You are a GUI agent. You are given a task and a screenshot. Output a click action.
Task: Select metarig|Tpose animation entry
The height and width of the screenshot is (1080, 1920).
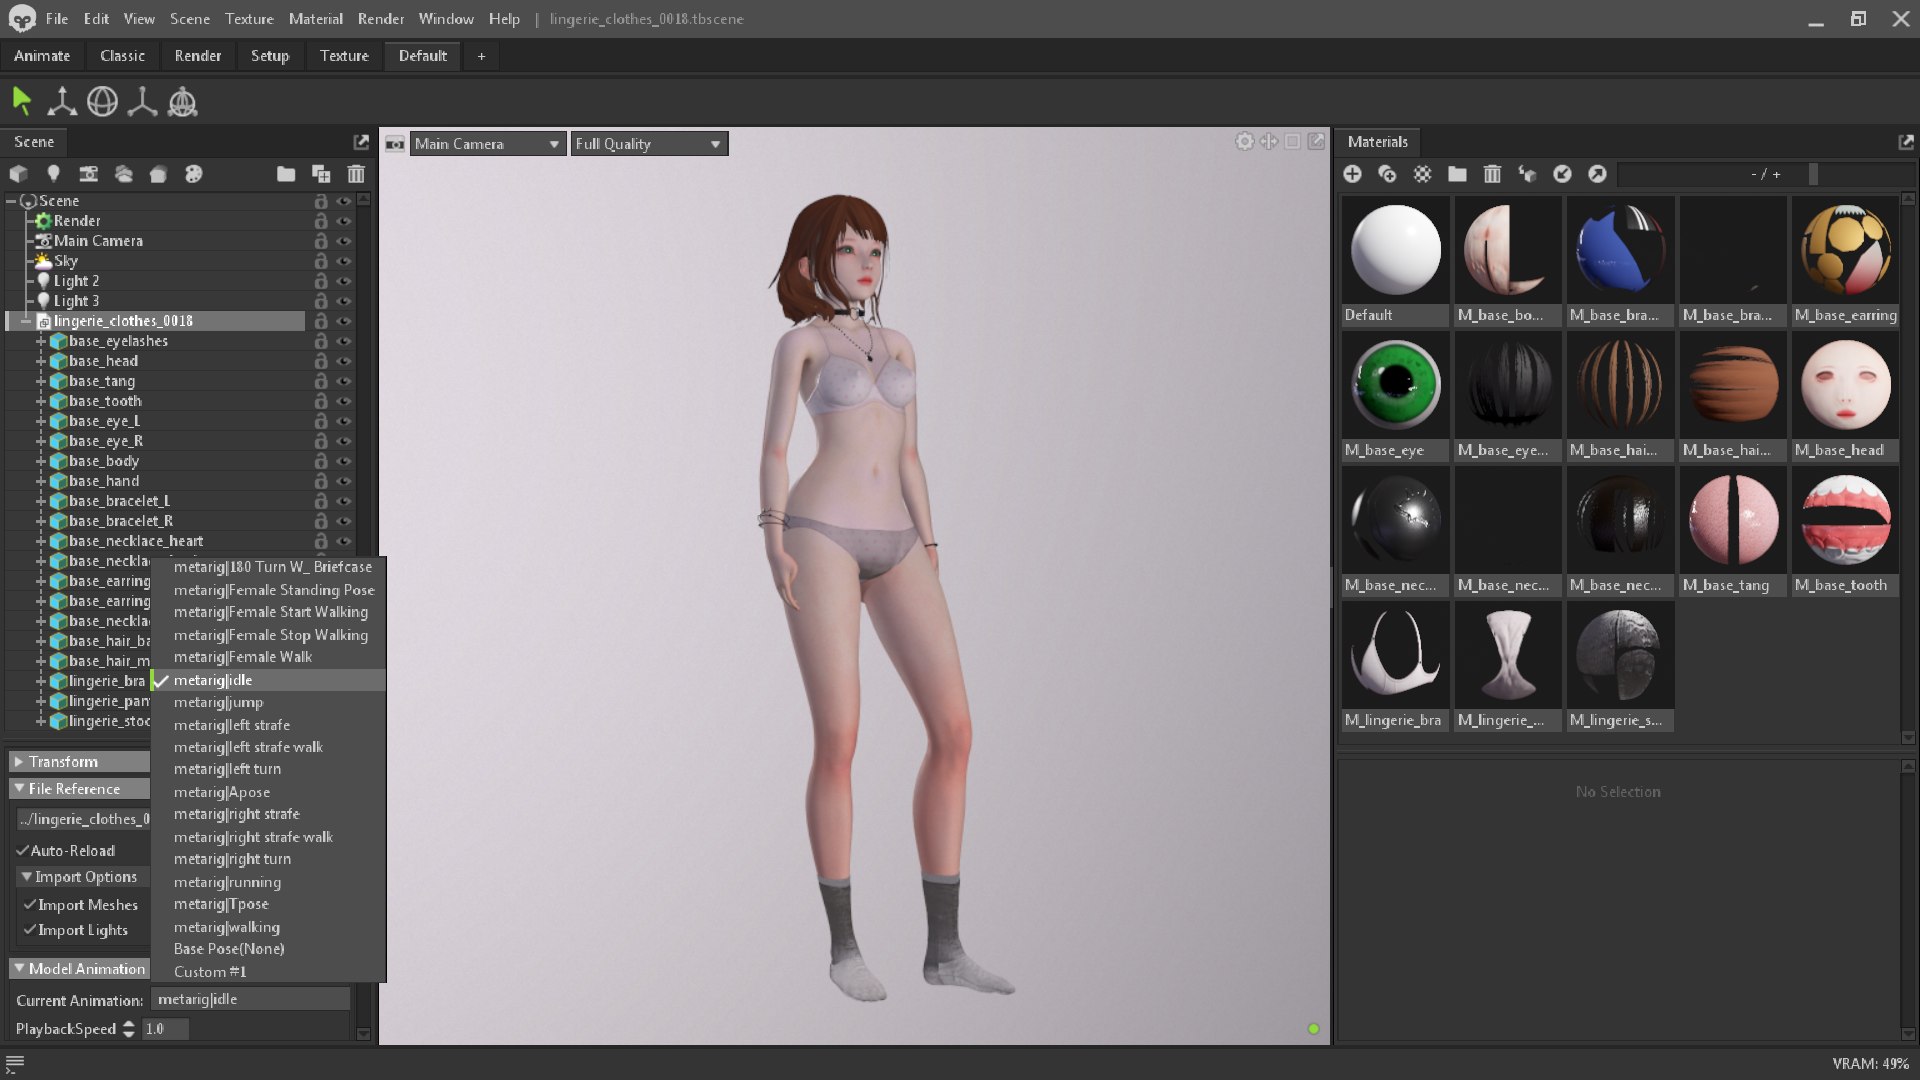click(x=268, y=904)
